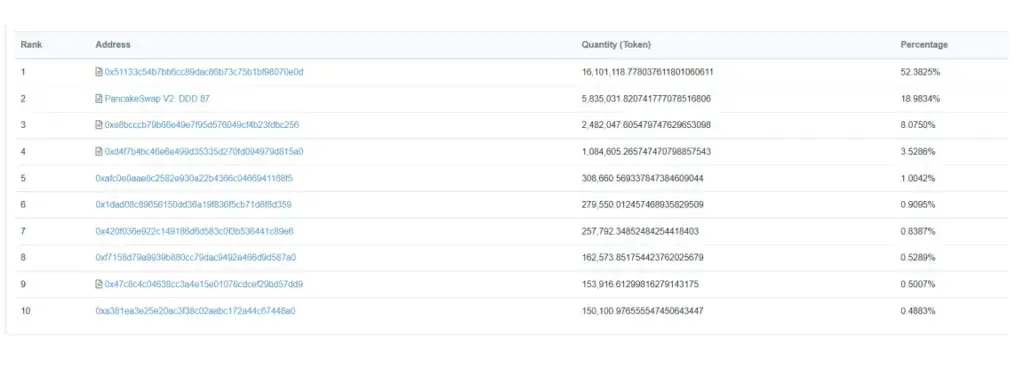
Task: Click the Address column header
Action: pos(113,45)
